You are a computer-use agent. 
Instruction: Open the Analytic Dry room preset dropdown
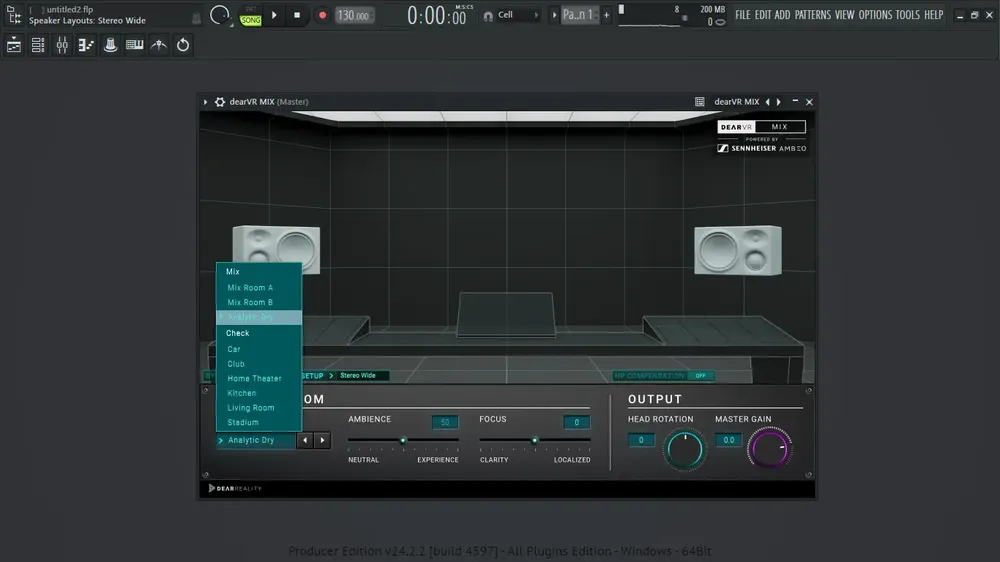[x=256, y=440]
